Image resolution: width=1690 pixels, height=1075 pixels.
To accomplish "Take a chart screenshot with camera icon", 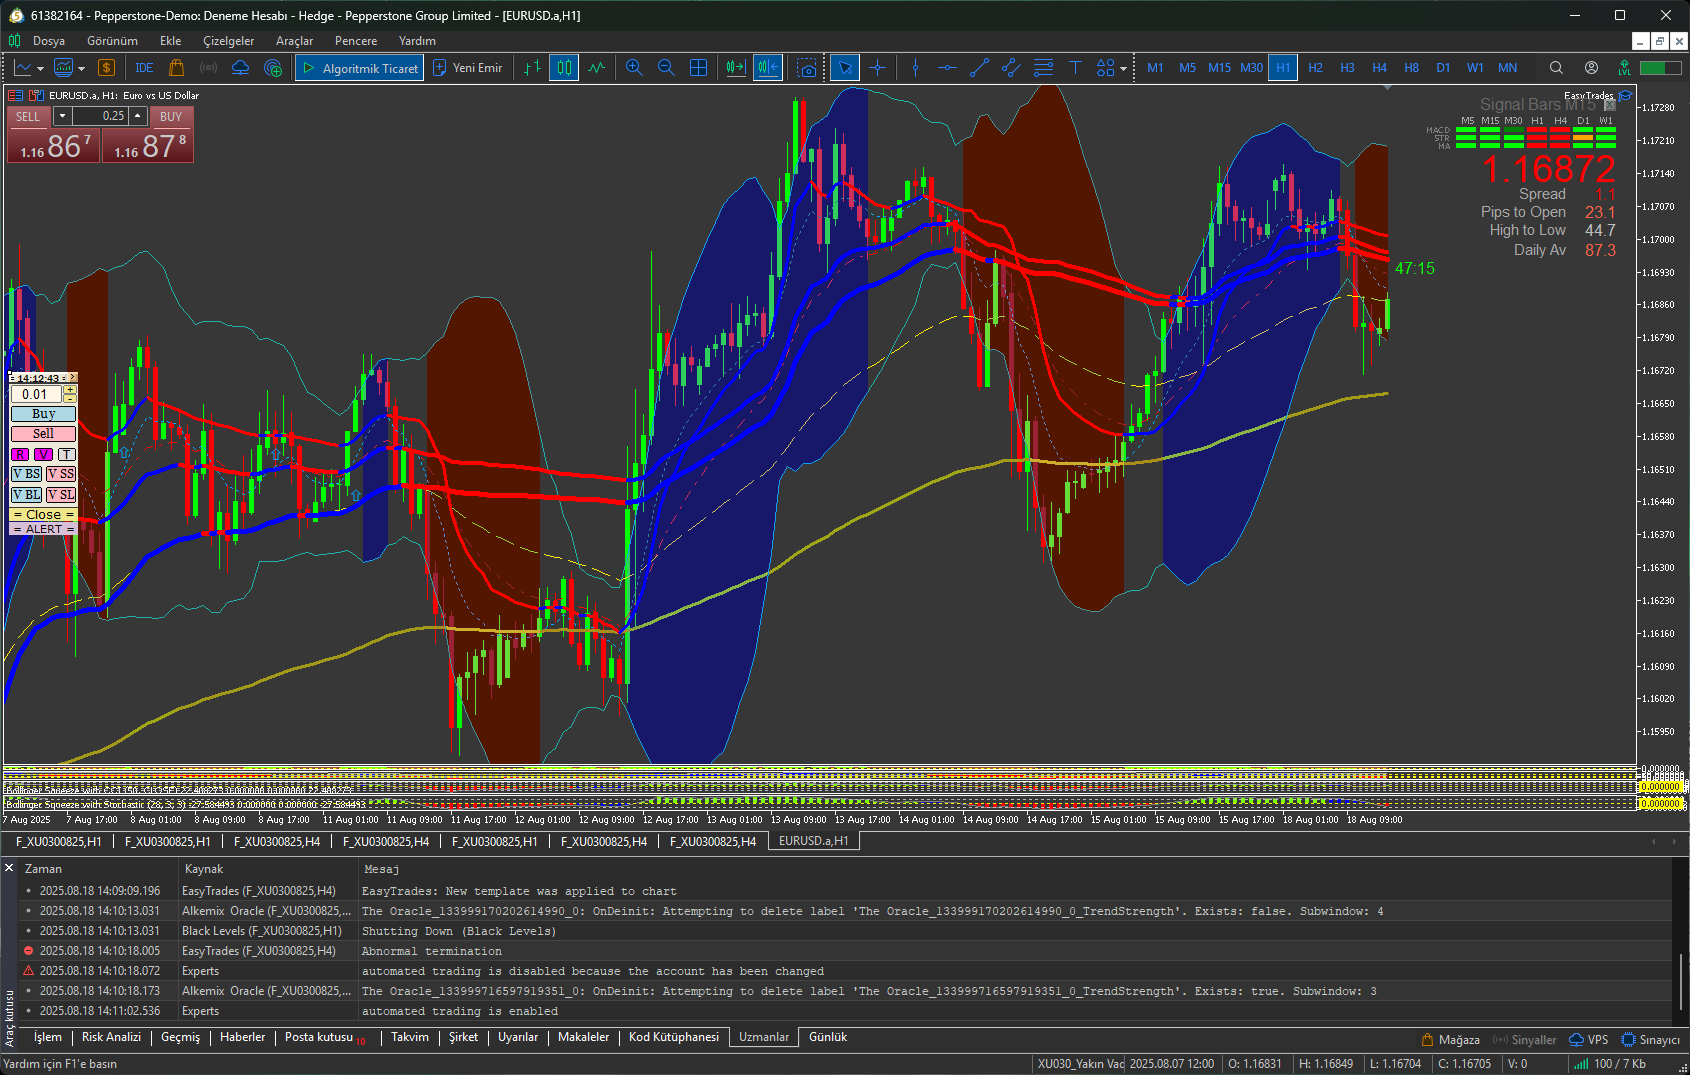I will (x=807, y=68).
